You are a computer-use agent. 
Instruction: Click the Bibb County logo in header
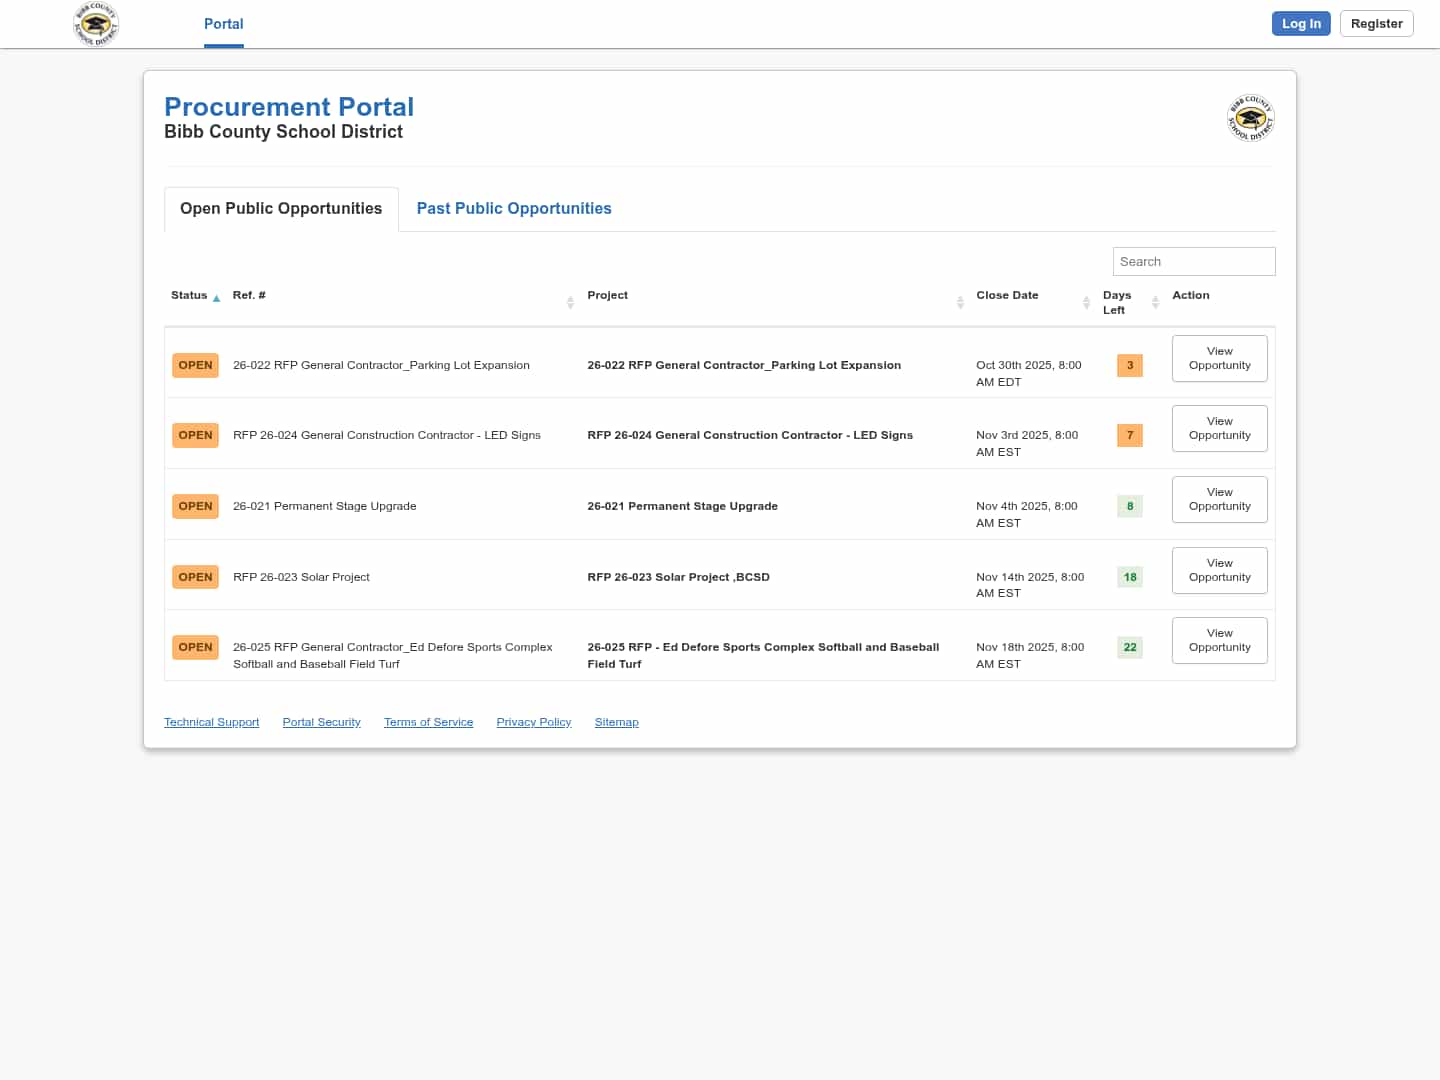click(96, 24)
